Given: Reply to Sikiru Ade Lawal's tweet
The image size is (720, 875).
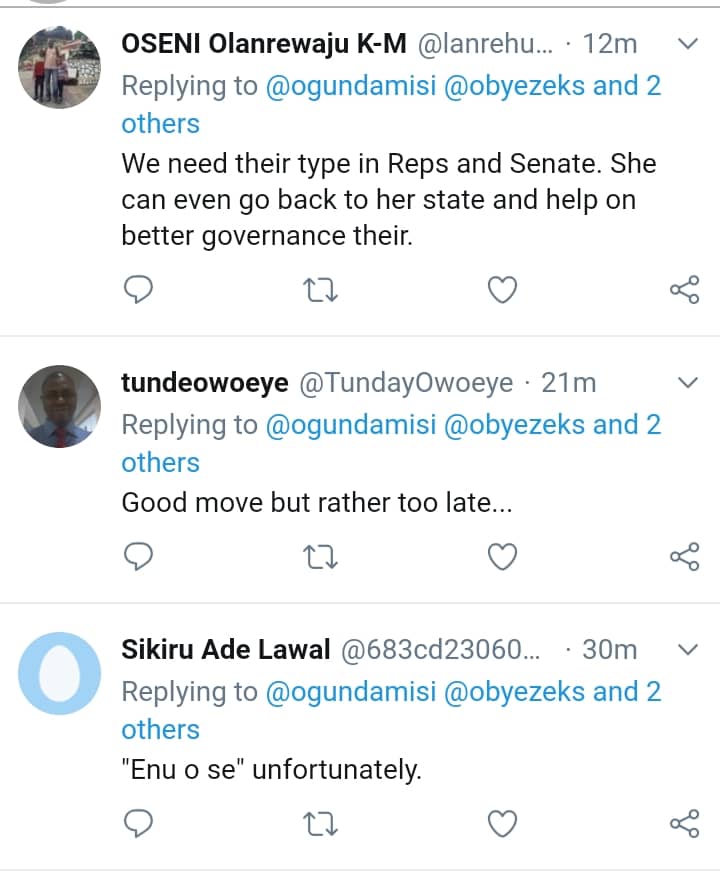Looking at the screenshot, I should [x=138, y=824].
